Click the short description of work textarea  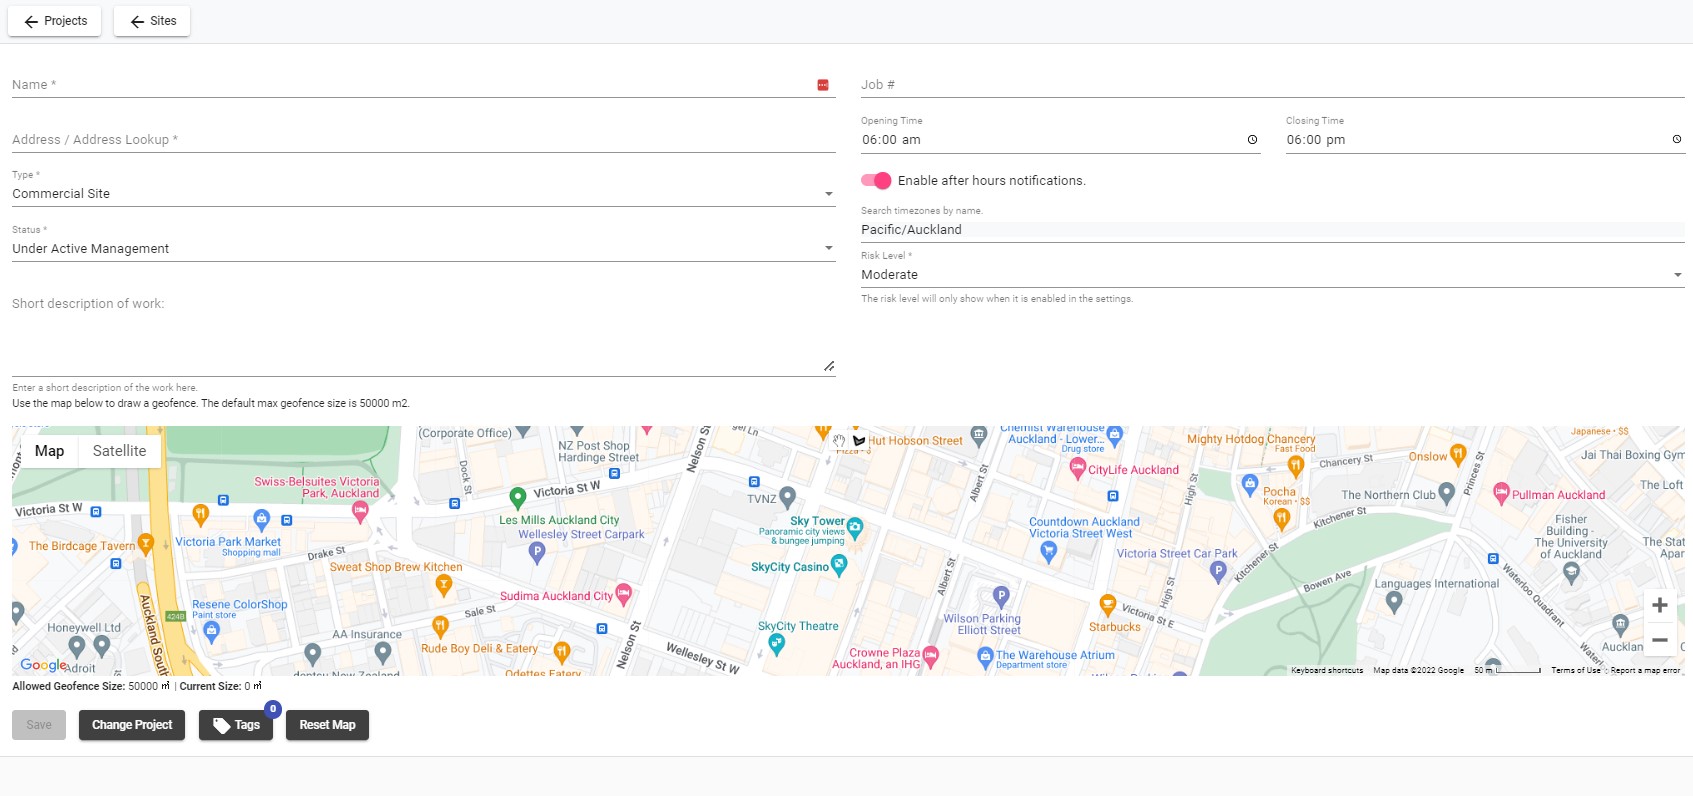[423, 335]
